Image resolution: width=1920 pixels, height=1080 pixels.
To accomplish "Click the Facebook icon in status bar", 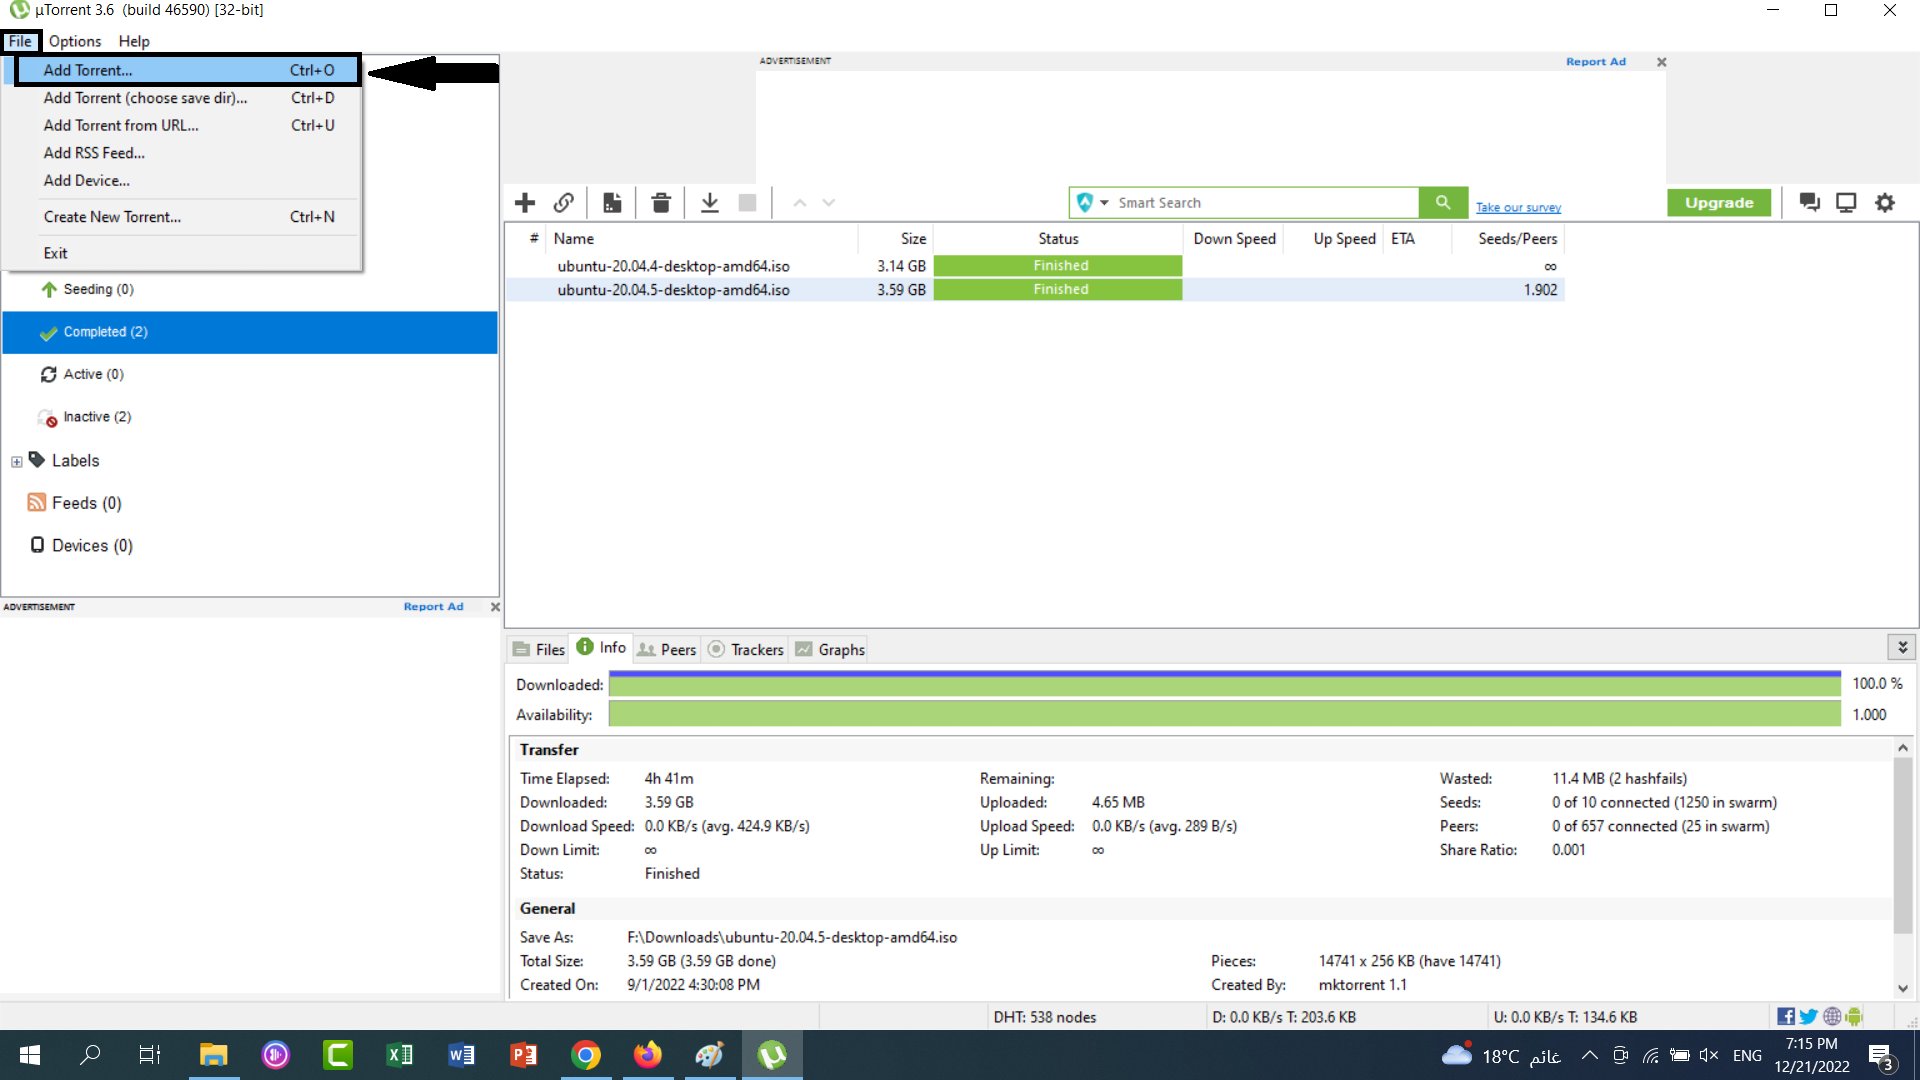I will [1786, 1016].
